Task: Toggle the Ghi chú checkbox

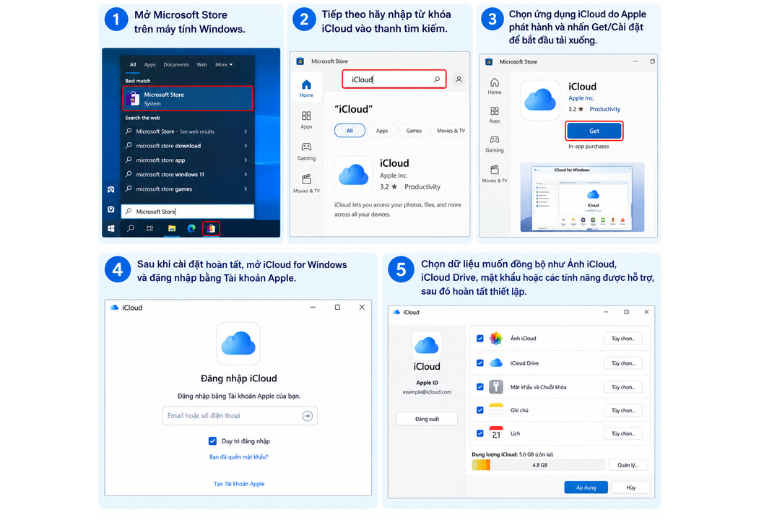Action: tap(480, 410)
